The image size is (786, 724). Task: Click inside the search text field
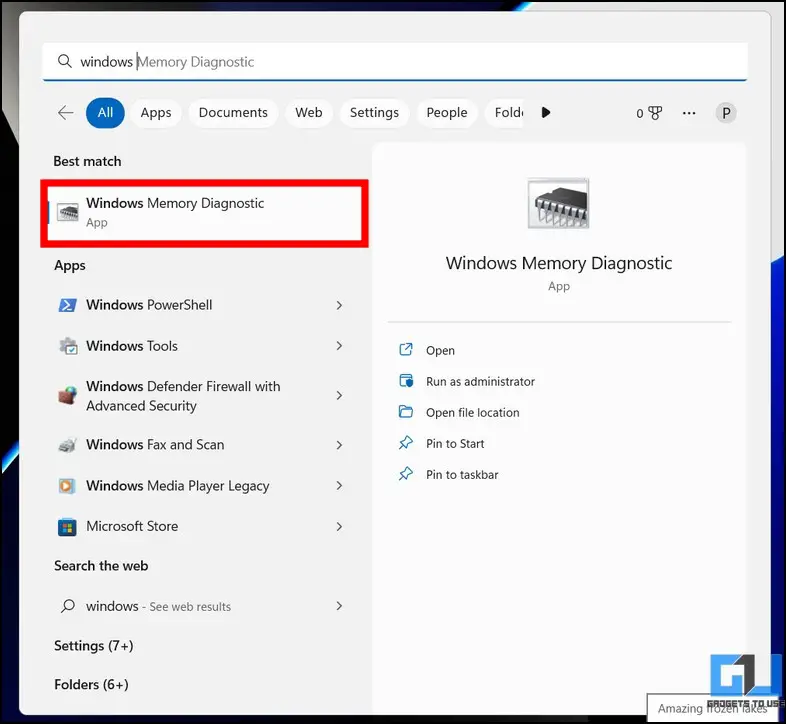[395, 61]
